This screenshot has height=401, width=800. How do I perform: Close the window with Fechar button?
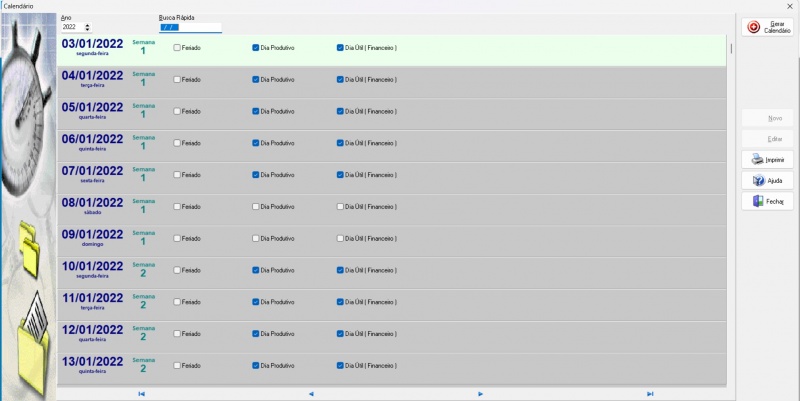tap(767, 202)
